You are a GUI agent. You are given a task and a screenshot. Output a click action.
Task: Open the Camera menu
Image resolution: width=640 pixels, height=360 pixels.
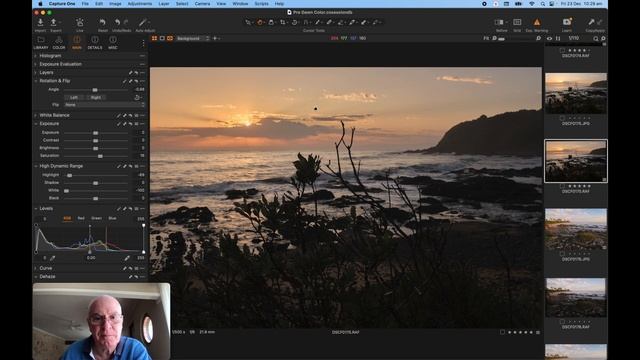[202, 4]
